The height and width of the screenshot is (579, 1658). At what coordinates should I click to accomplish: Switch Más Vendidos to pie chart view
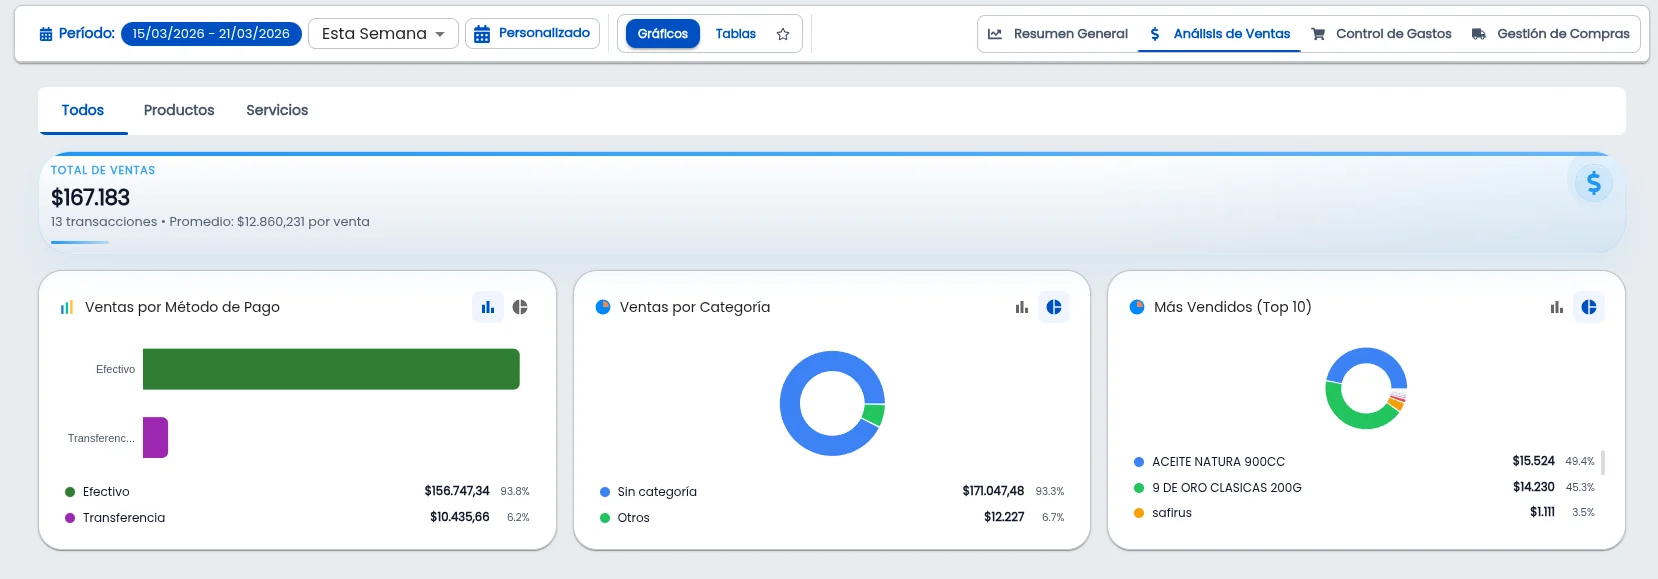[1589, 307]
